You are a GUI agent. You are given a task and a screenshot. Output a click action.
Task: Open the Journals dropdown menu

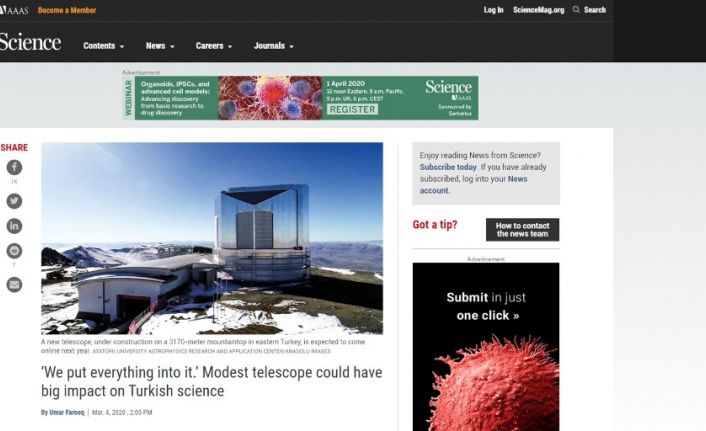click(273, 46)
